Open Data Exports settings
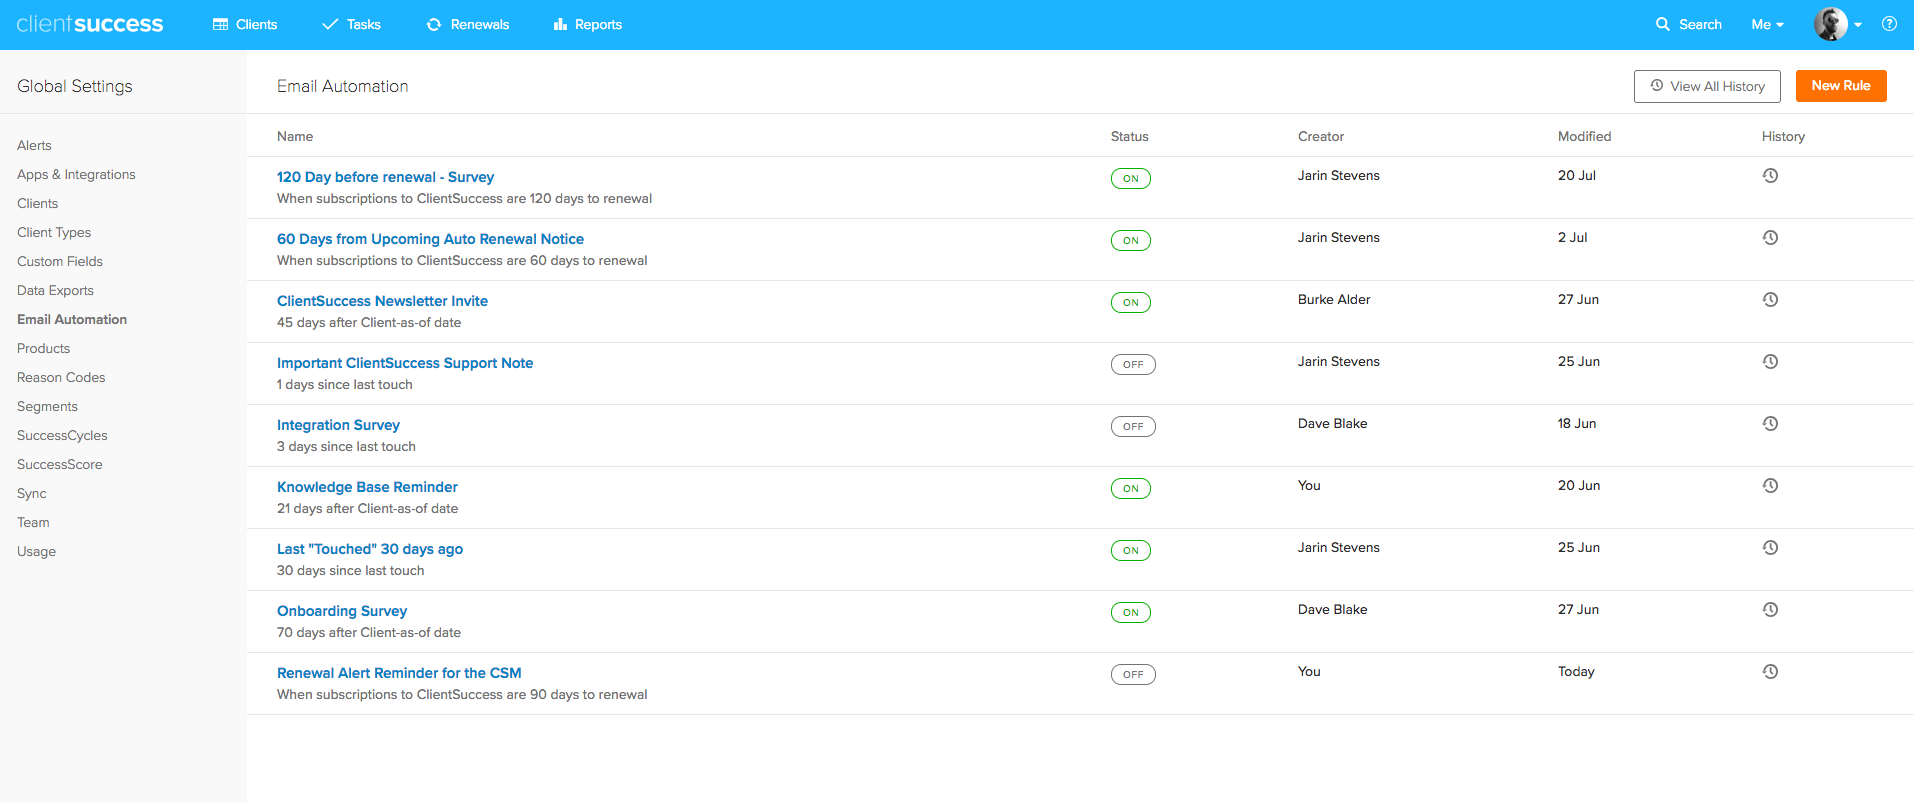Screen dimensions: 1914x803 click(x=55, y=290)
